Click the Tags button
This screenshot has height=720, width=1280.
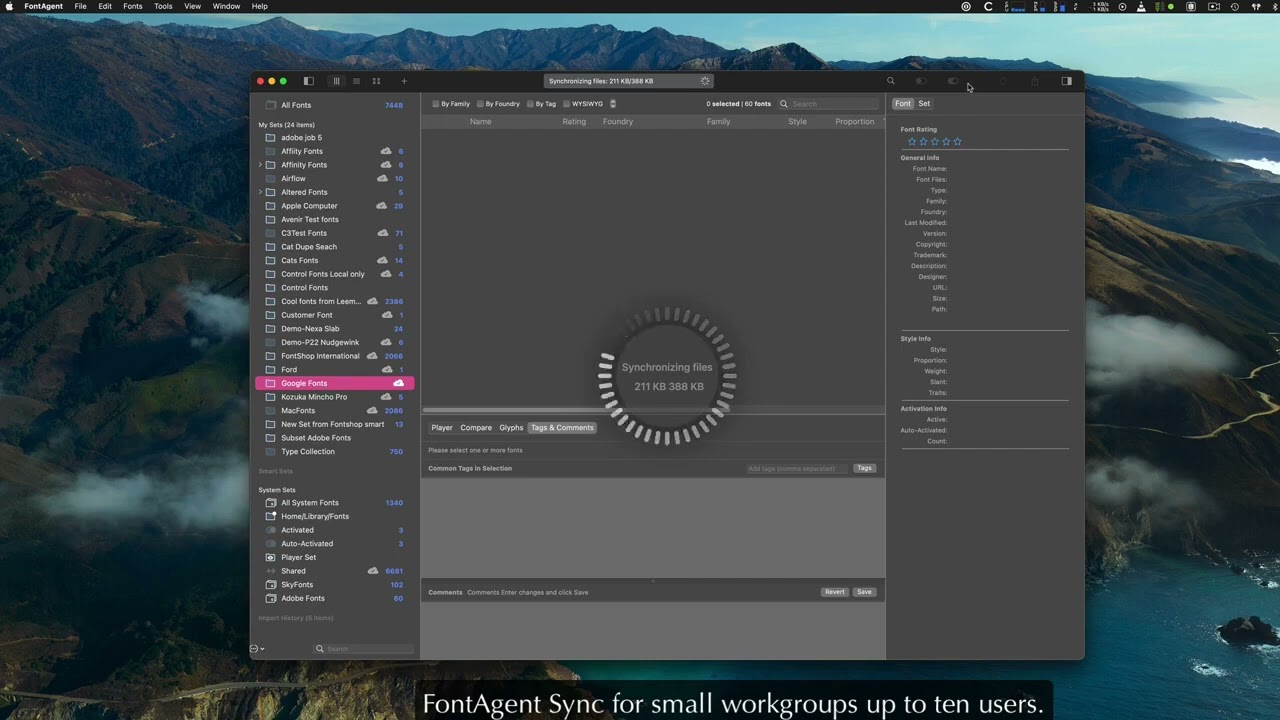(x=864, y=468)
